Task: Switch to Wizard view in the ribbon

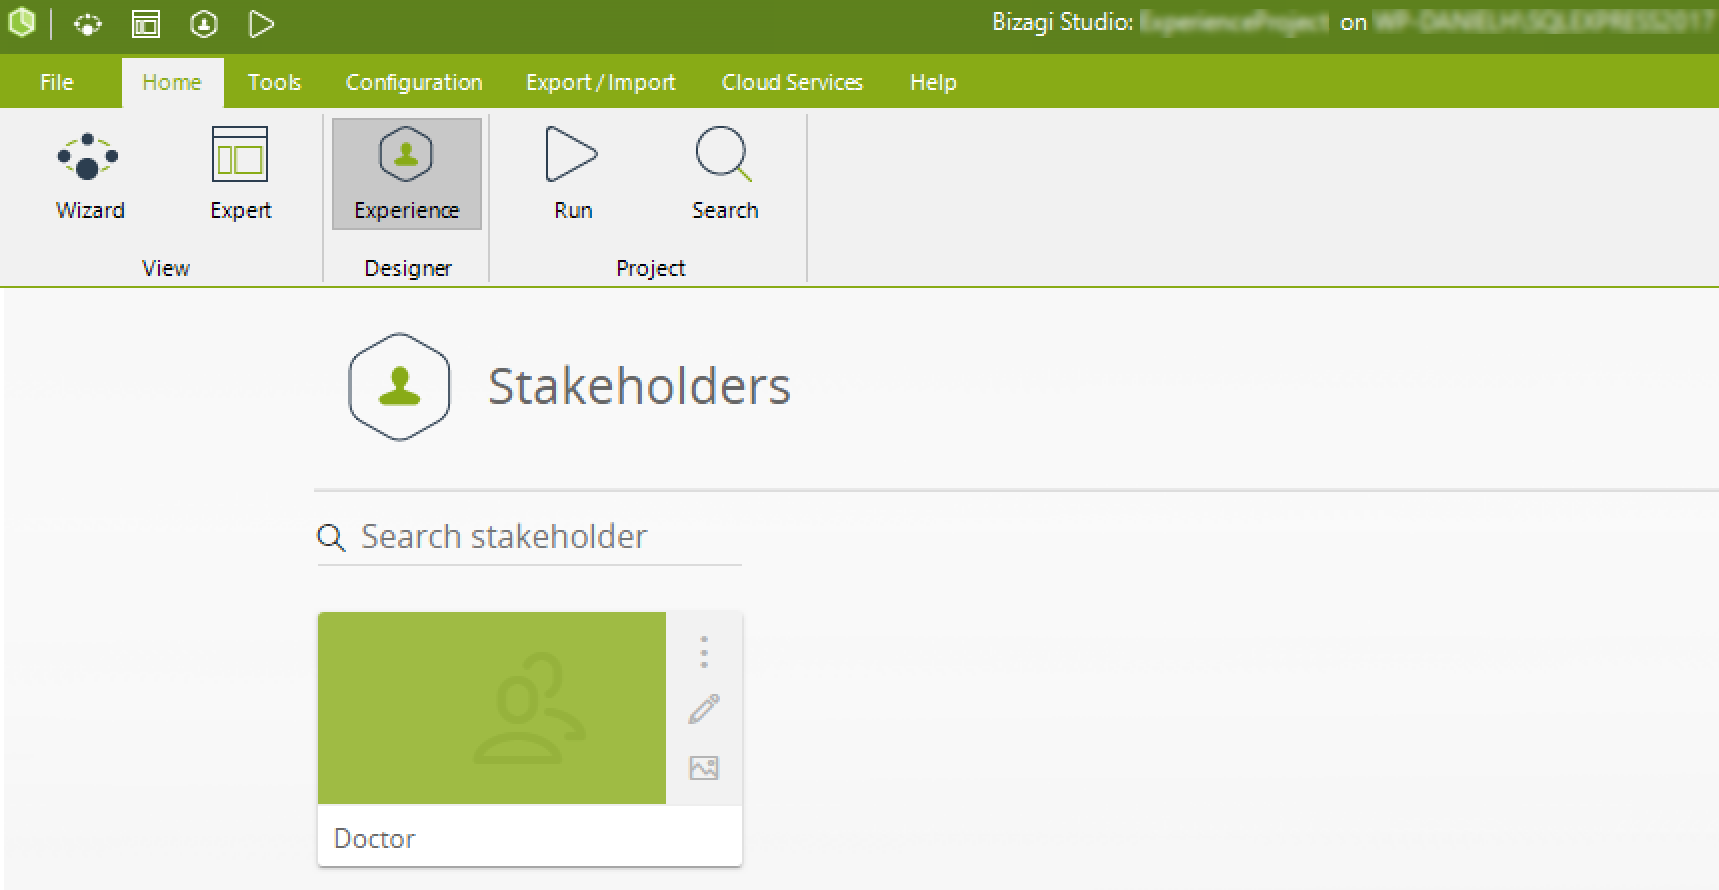Action: pos(90,174)
